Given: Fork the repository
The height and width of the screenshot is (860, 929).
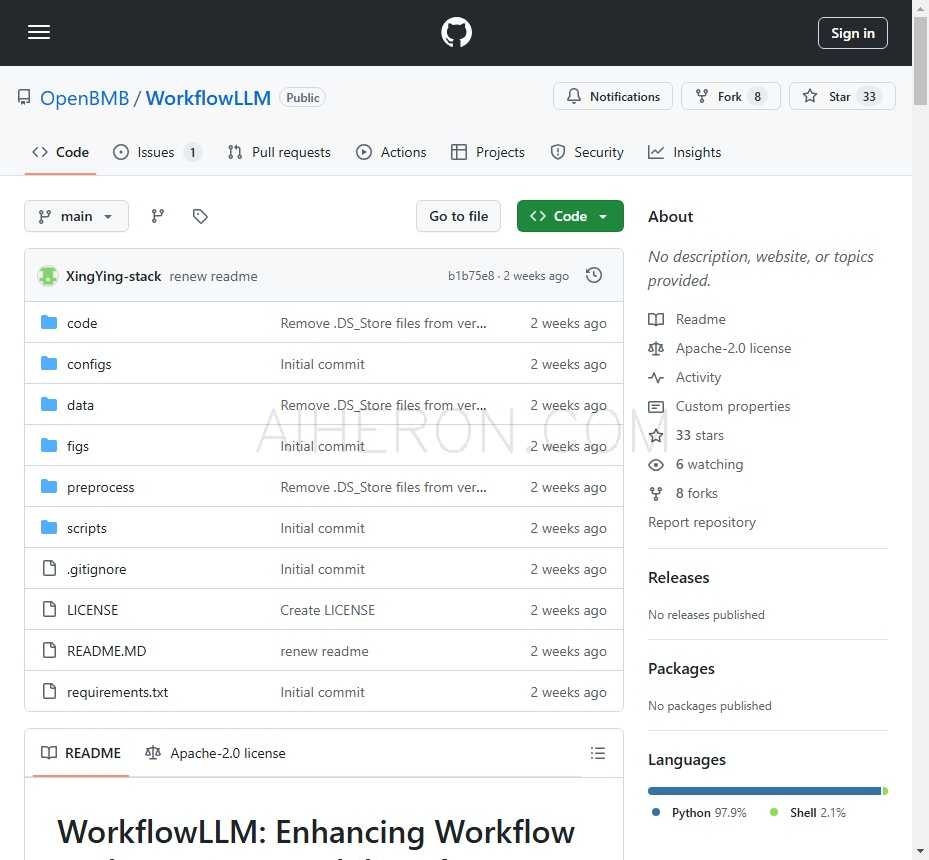Looking at the screenshot, I should coord(731,97).
